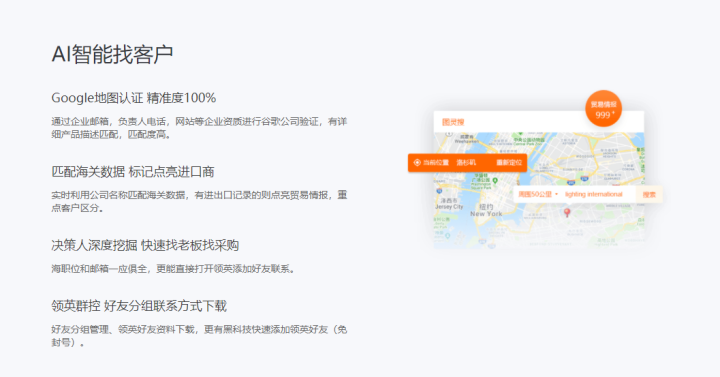Click the orange 贸易情报 999+ badge

pyautogui.click(x=603, y=109)
